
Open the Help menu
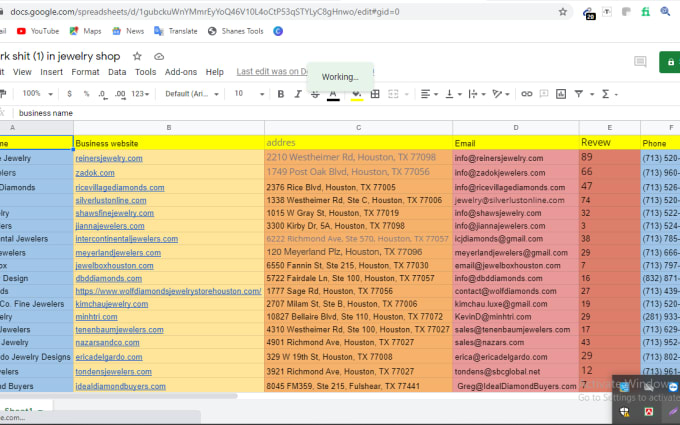[215, 72]
